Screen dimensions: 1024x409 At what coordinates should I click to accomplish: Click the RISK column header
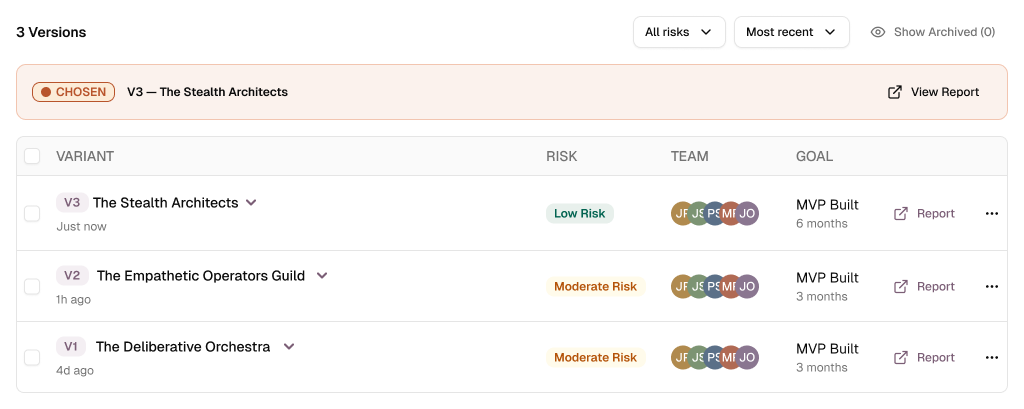click(x=562, y=157)
